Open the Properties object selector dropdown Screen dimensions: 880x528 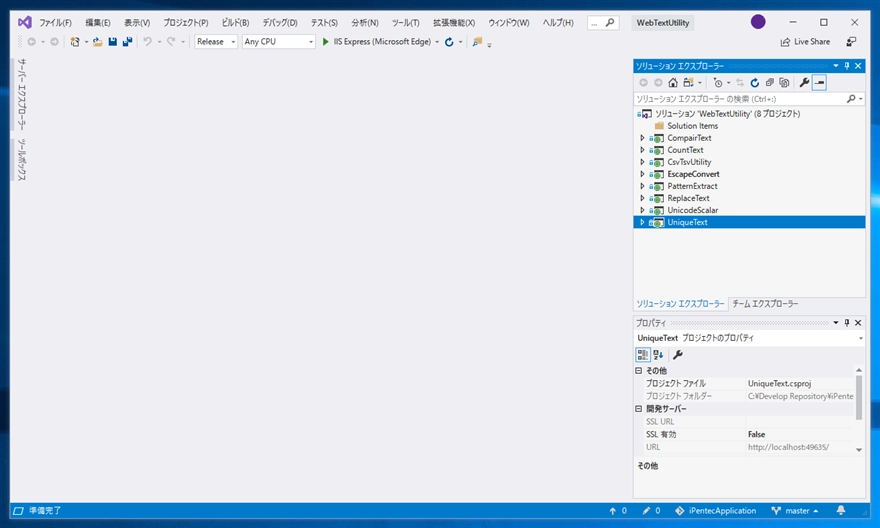[x=860, y=338]
